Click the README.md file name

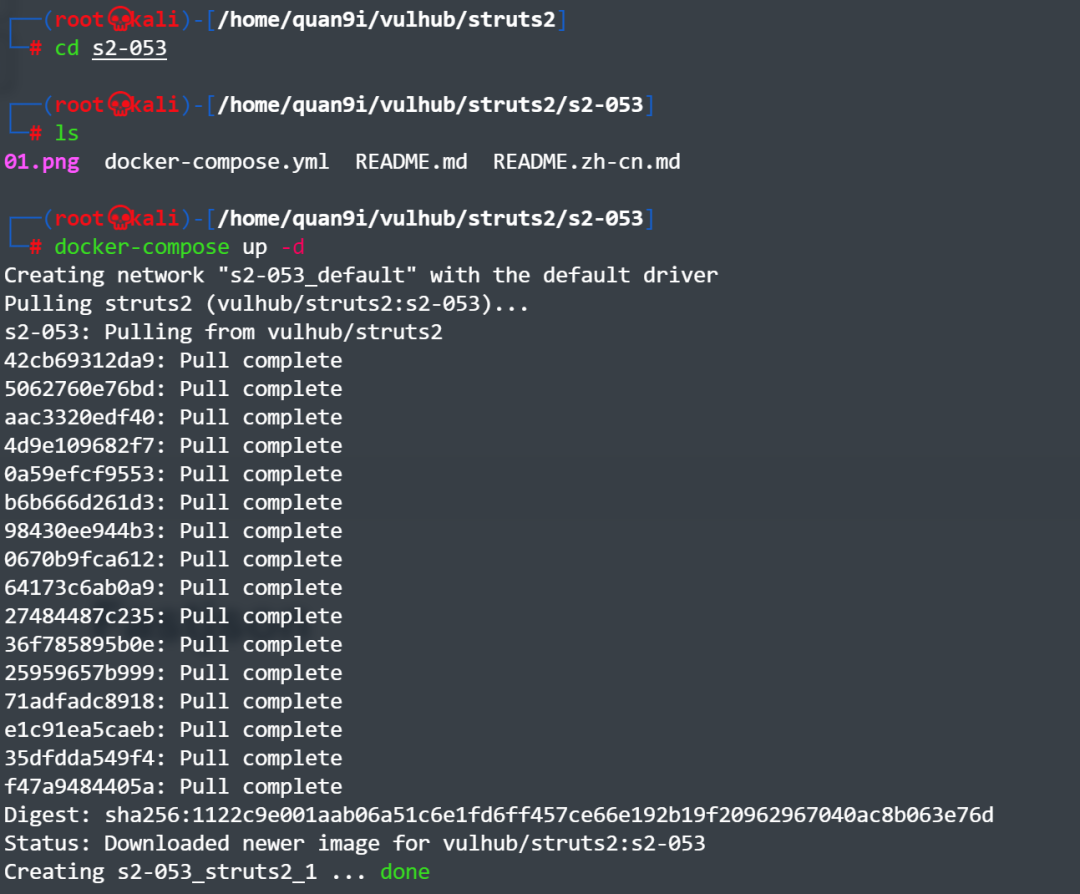pos(411,162)
